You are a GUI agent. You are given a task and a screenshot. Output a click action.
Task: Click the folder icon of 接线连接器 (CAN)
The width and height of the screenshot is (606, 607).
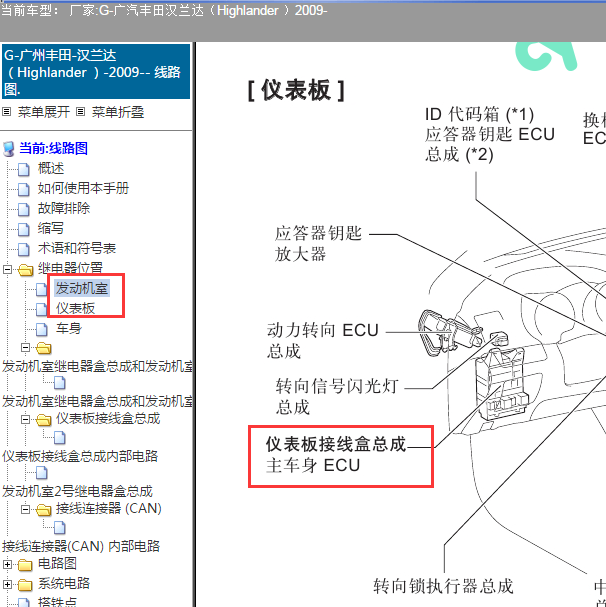(x=44, y=510)
